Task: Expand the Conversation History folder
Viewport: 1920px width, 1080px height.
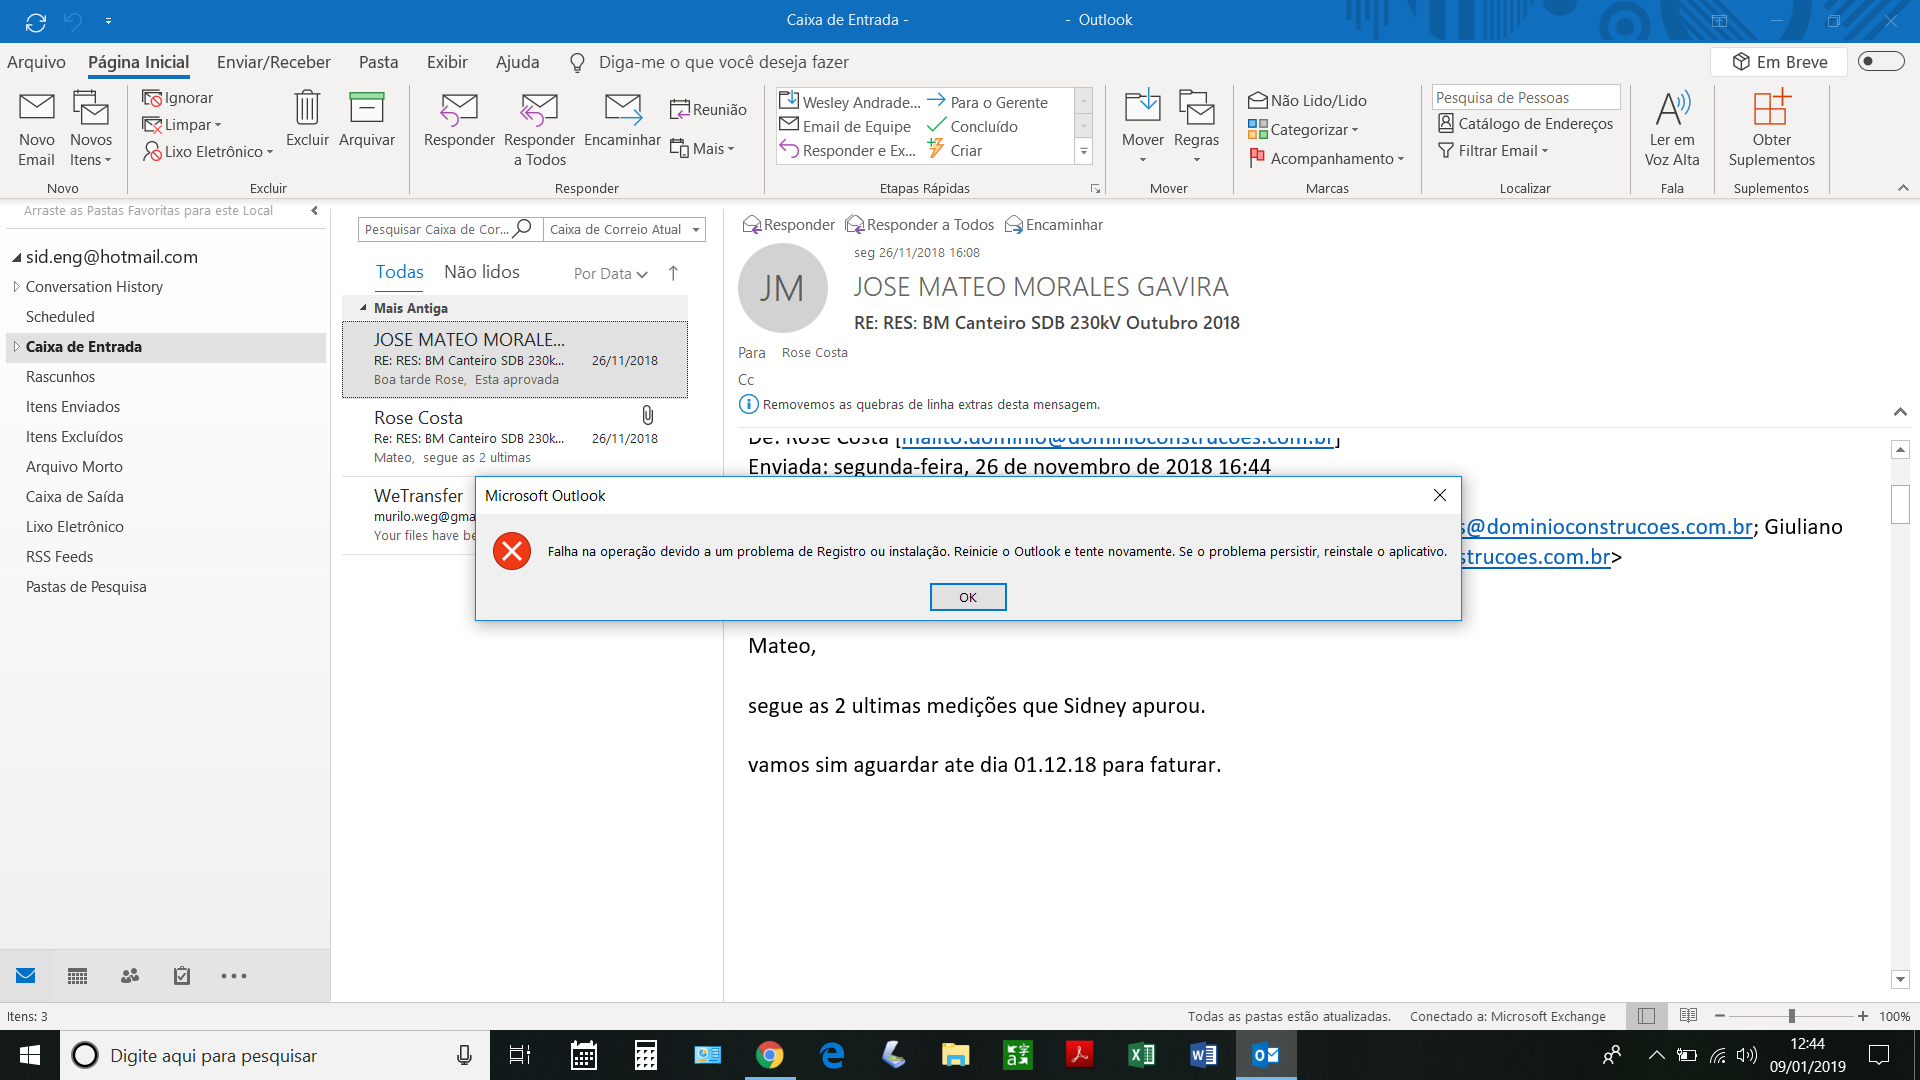Action: pyautogui.click(x=16, y=287)
